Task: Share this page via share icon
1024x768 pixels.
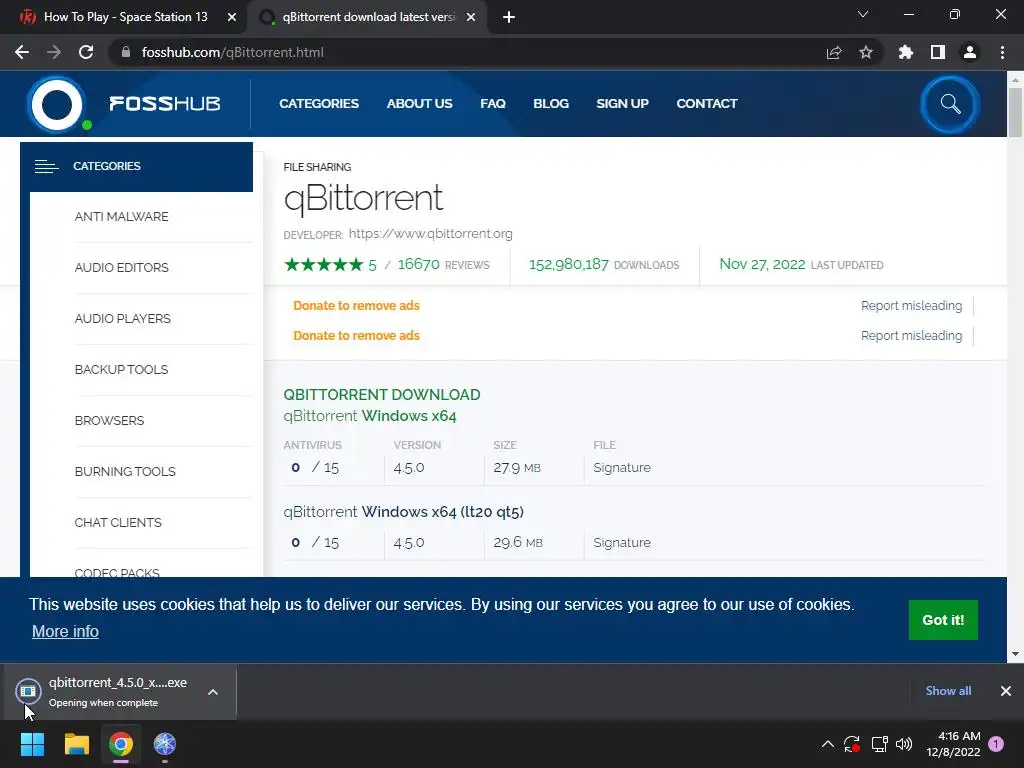Action: tap(834, 52)
